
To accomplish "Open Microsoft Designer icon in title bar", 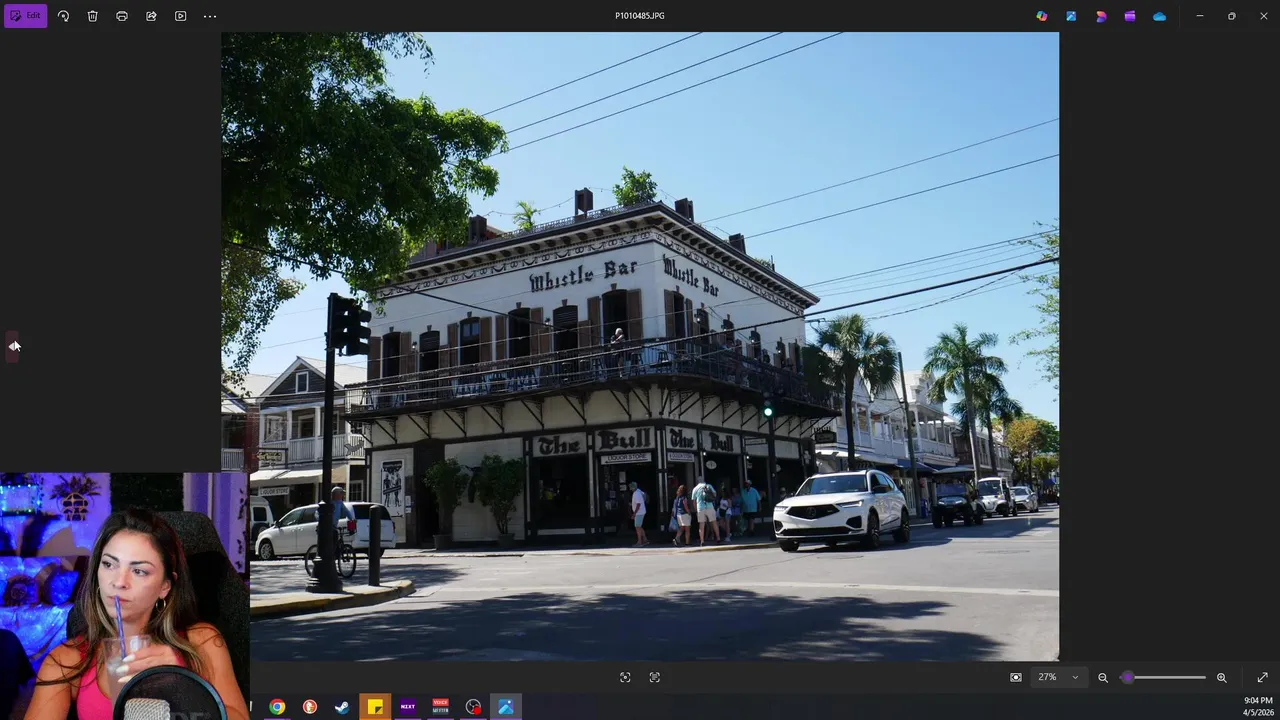I will (x=1101, y=16).
